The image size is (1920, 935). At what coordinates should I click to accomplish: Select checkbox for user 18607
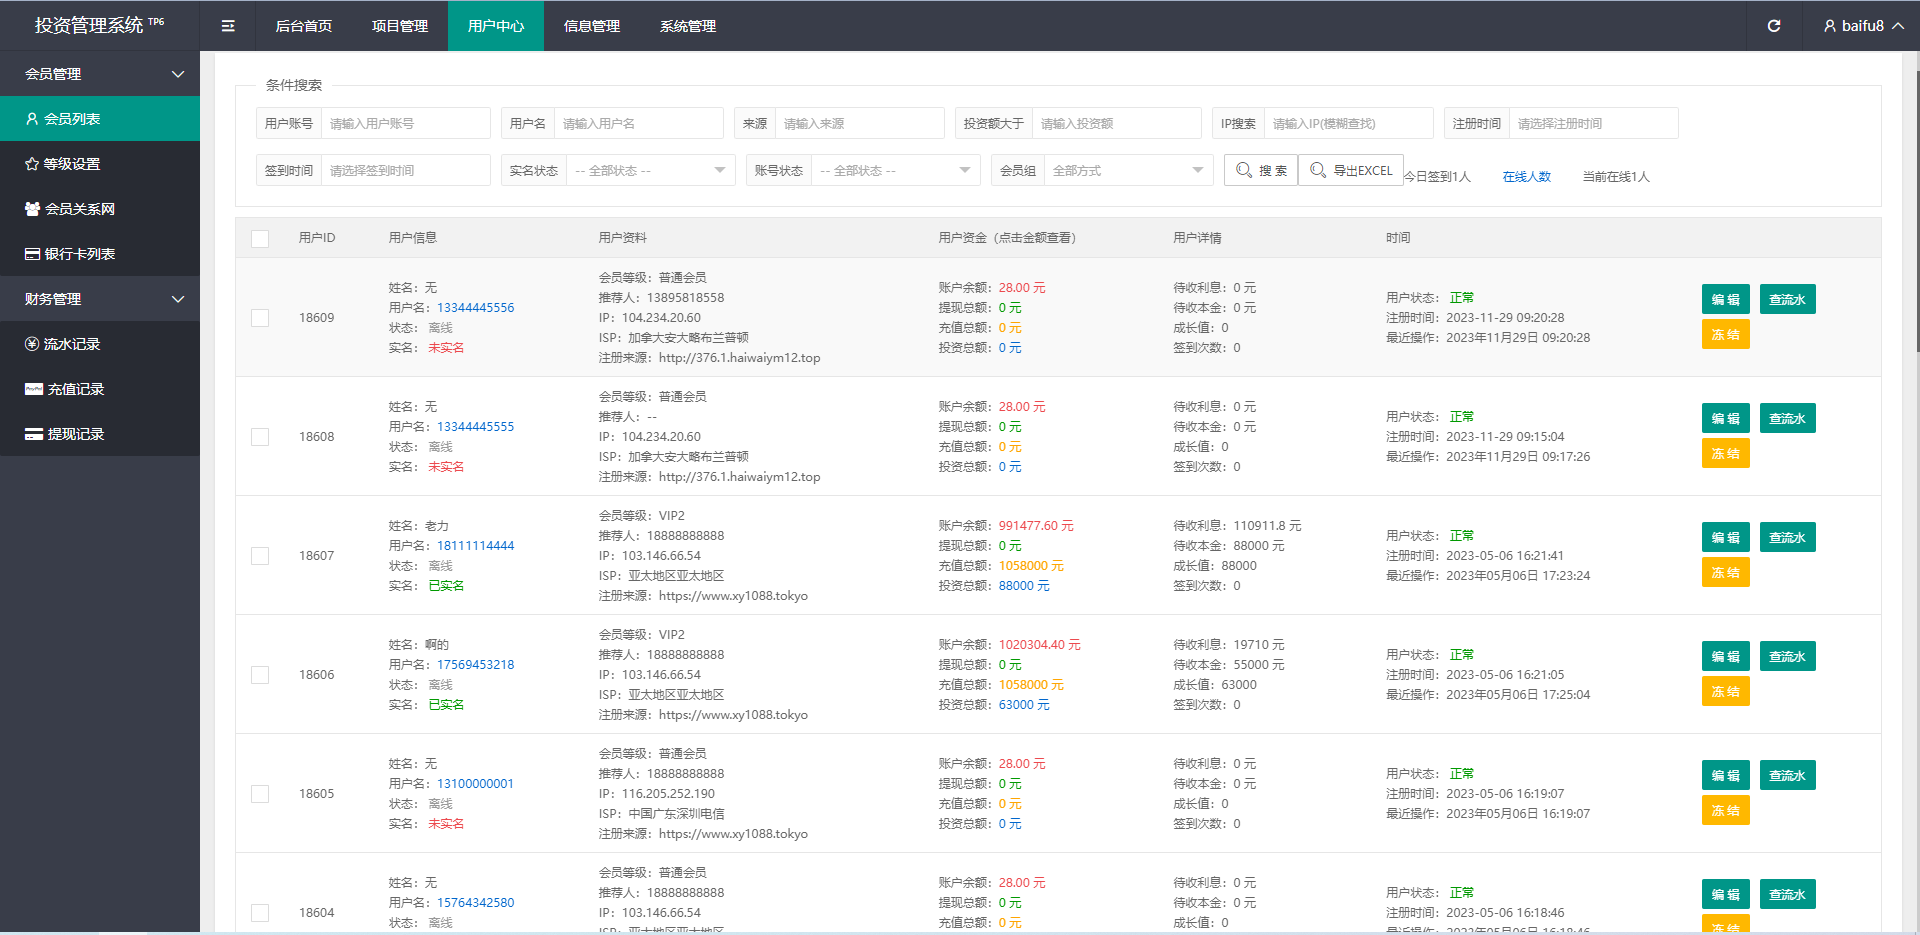click(260, 556)
